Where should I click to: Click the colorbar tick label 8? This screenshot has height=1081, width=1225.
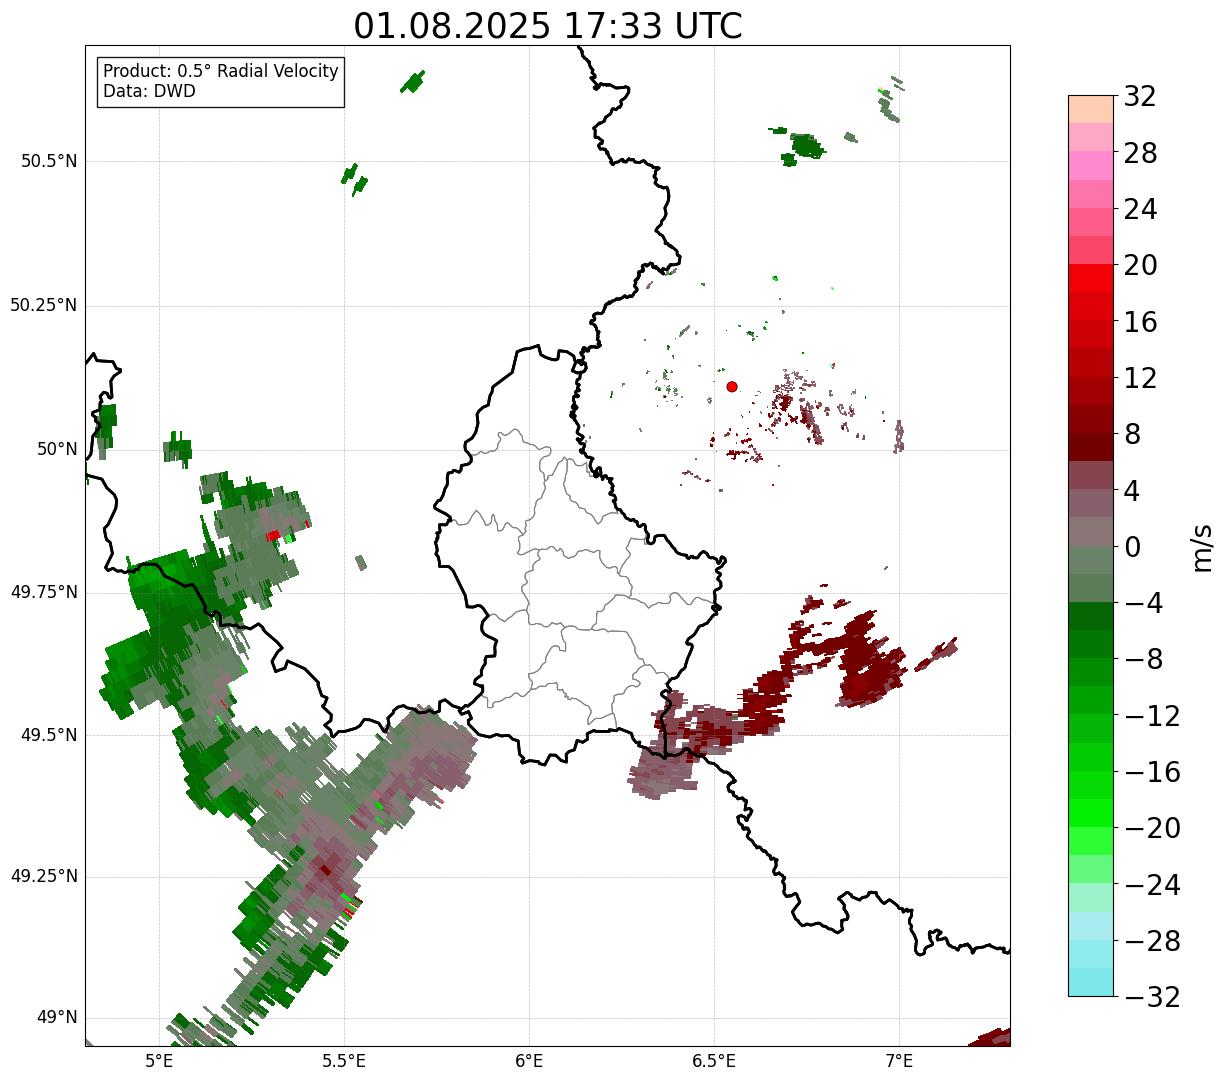(x=1132, y=435)
